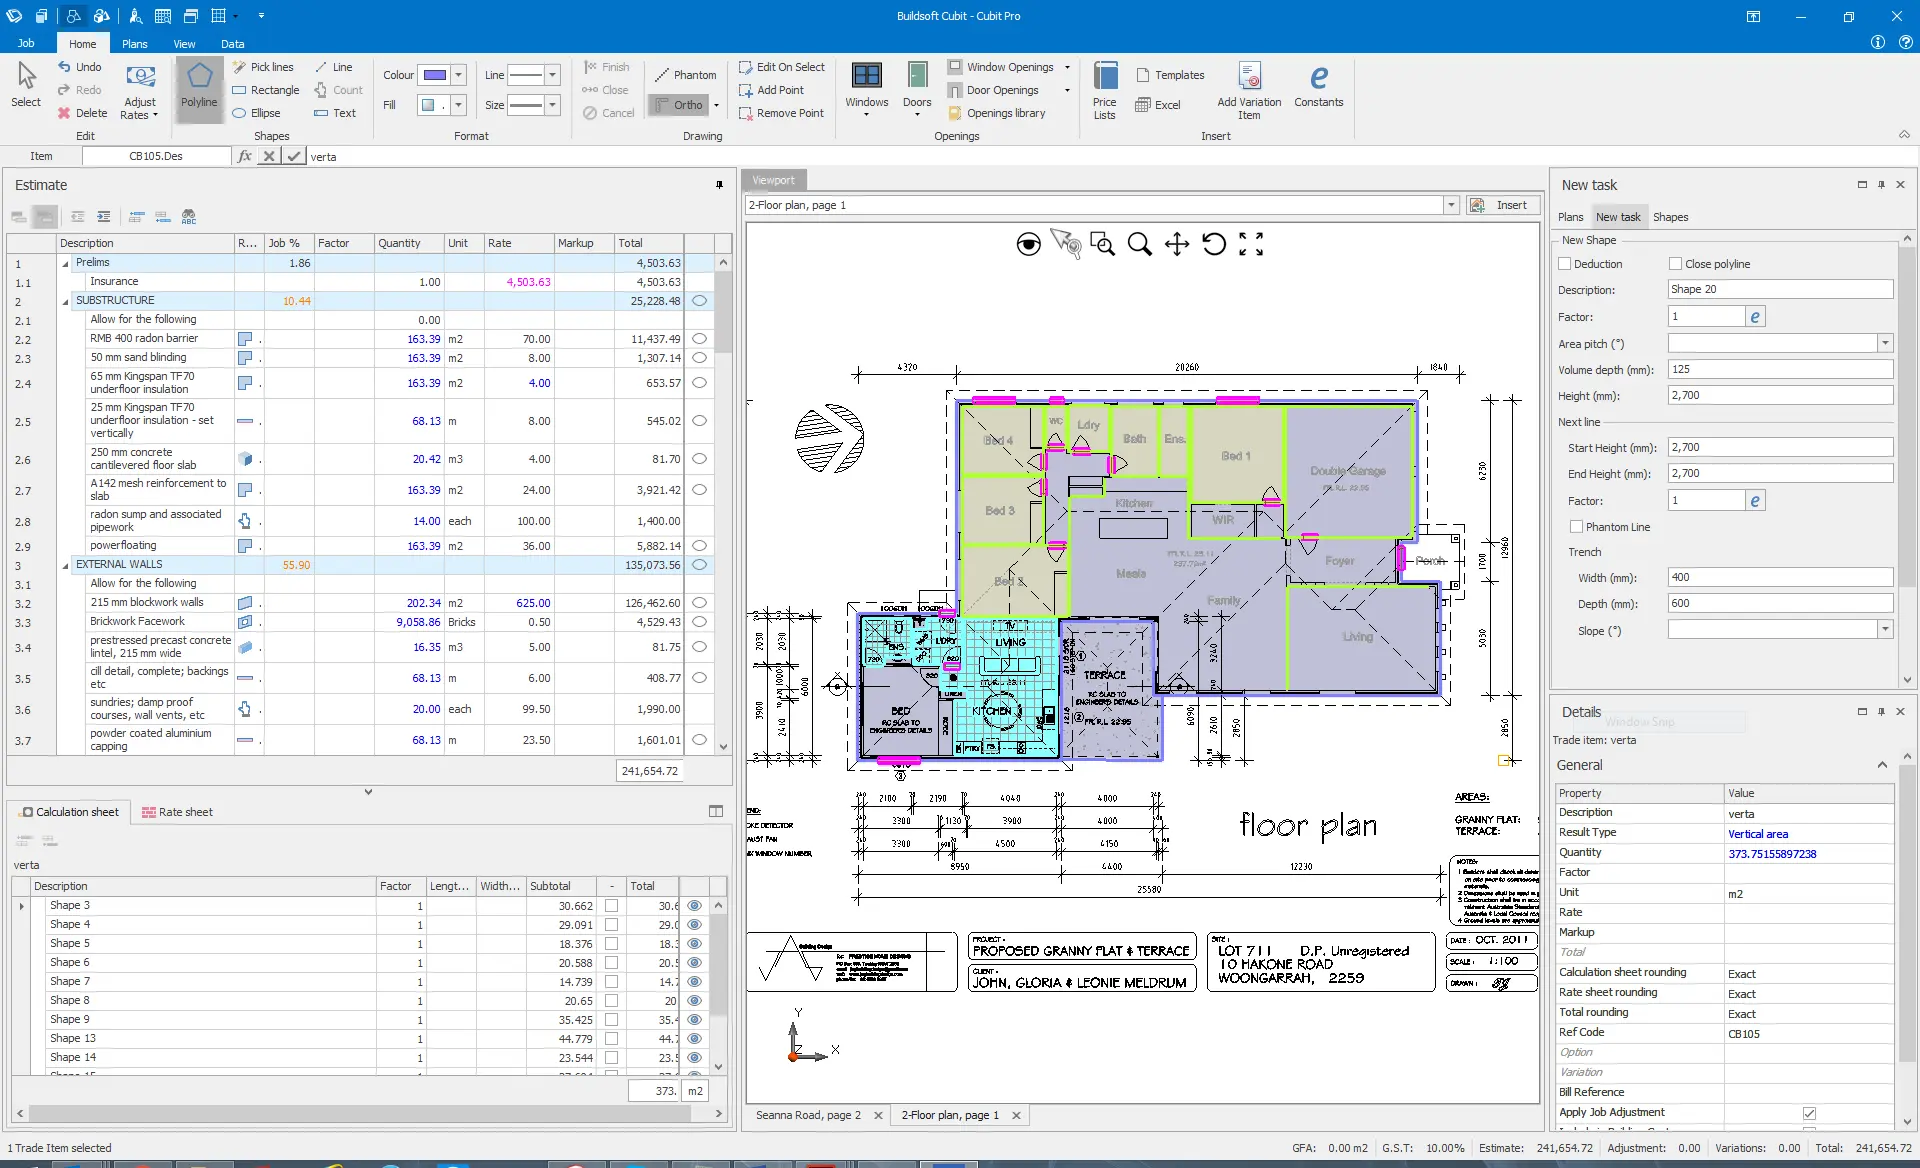Toggle visibility eye for Shape 5
1920x1168 pixels.
pos(695,943)
